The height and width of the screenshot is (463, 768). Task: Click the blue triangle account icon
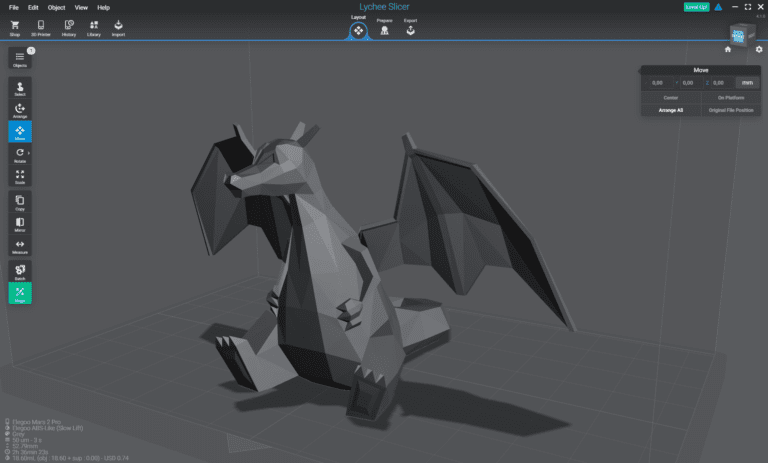(x=718, y=7)
